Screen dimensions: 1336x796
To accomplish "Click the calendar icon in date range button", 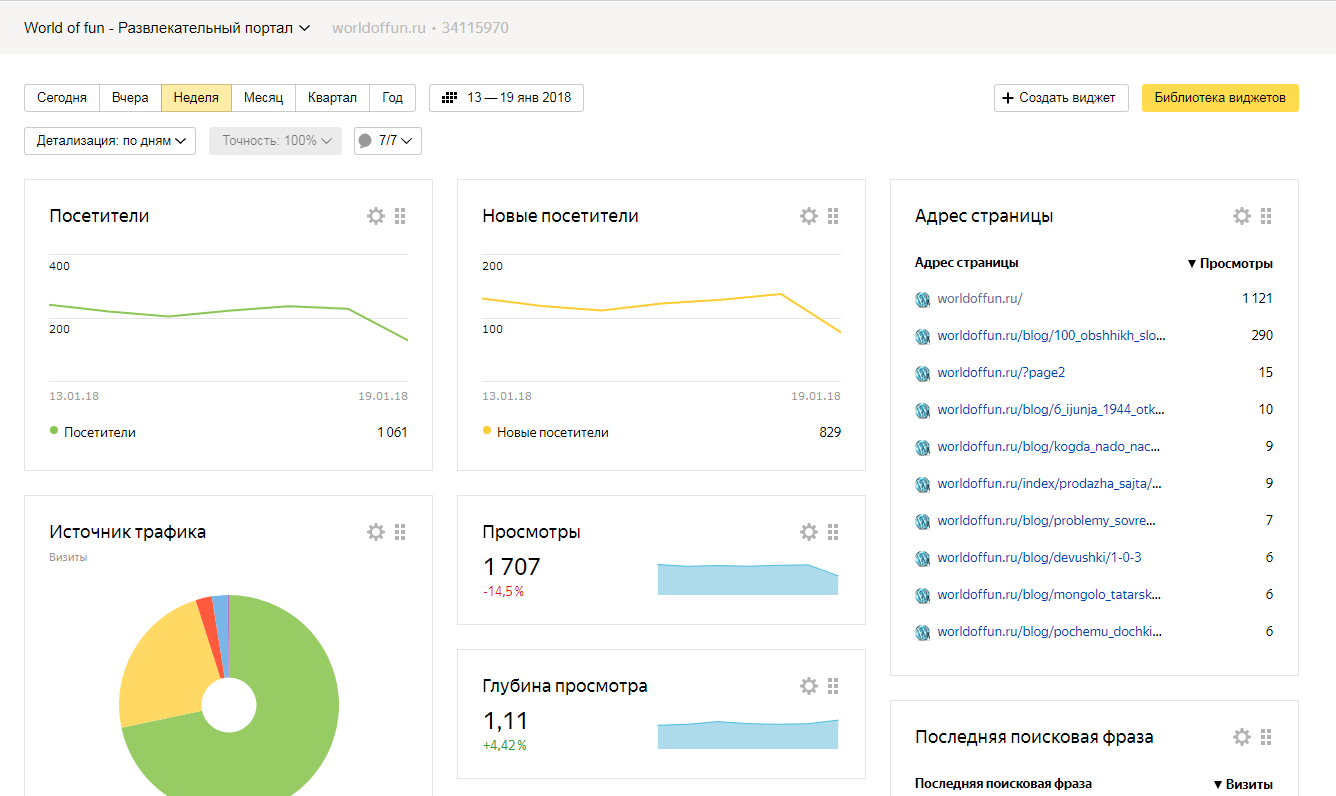I will pyautogui.click(x=450, y=98).
